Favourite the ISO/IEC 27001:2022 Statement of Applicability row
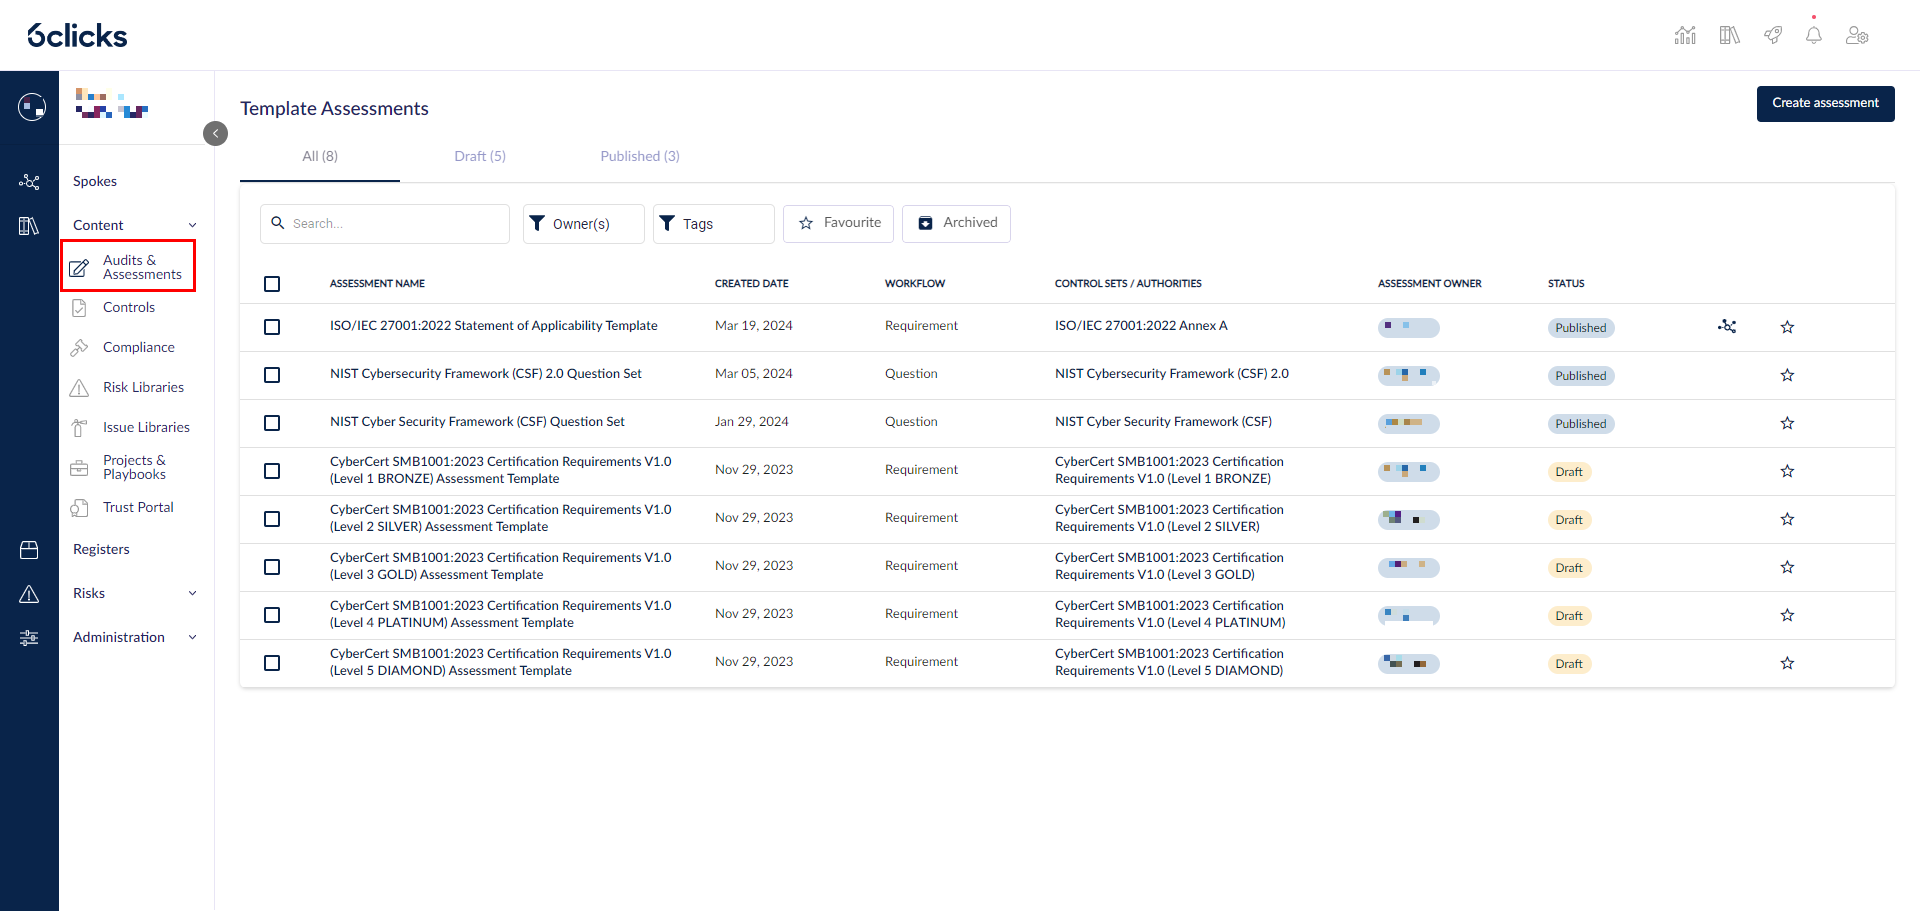This screenshot has width=1920, height=911. coord(1787,327)
